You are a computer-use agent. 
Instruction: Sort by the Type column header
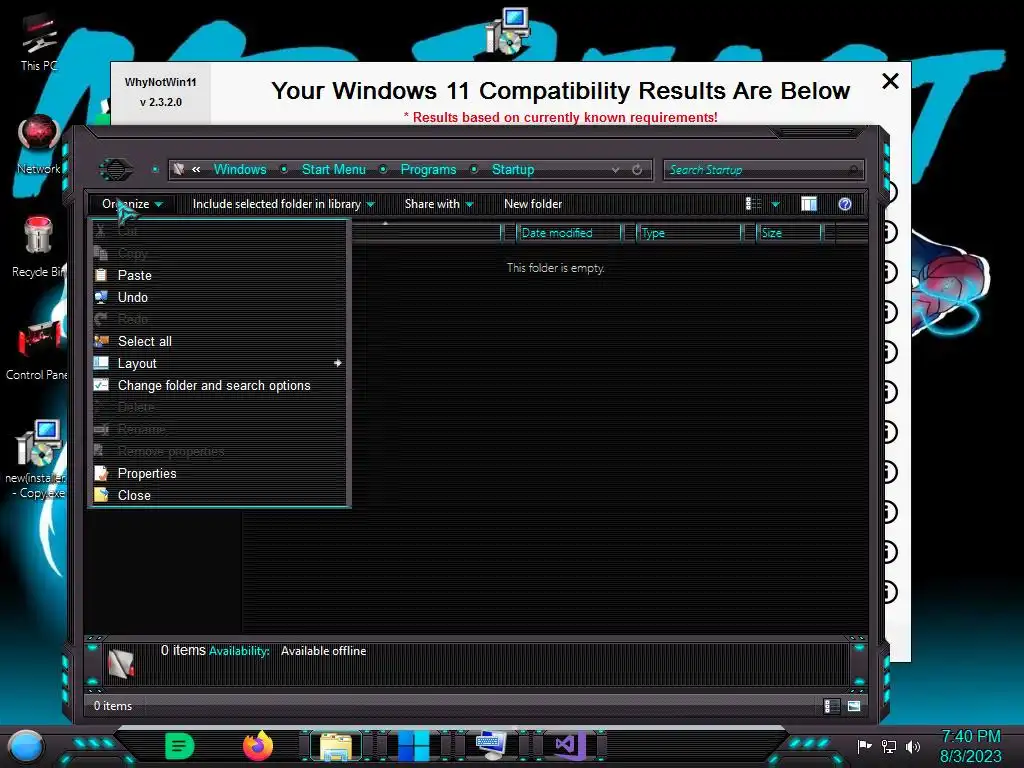click(x=689, y=233)
